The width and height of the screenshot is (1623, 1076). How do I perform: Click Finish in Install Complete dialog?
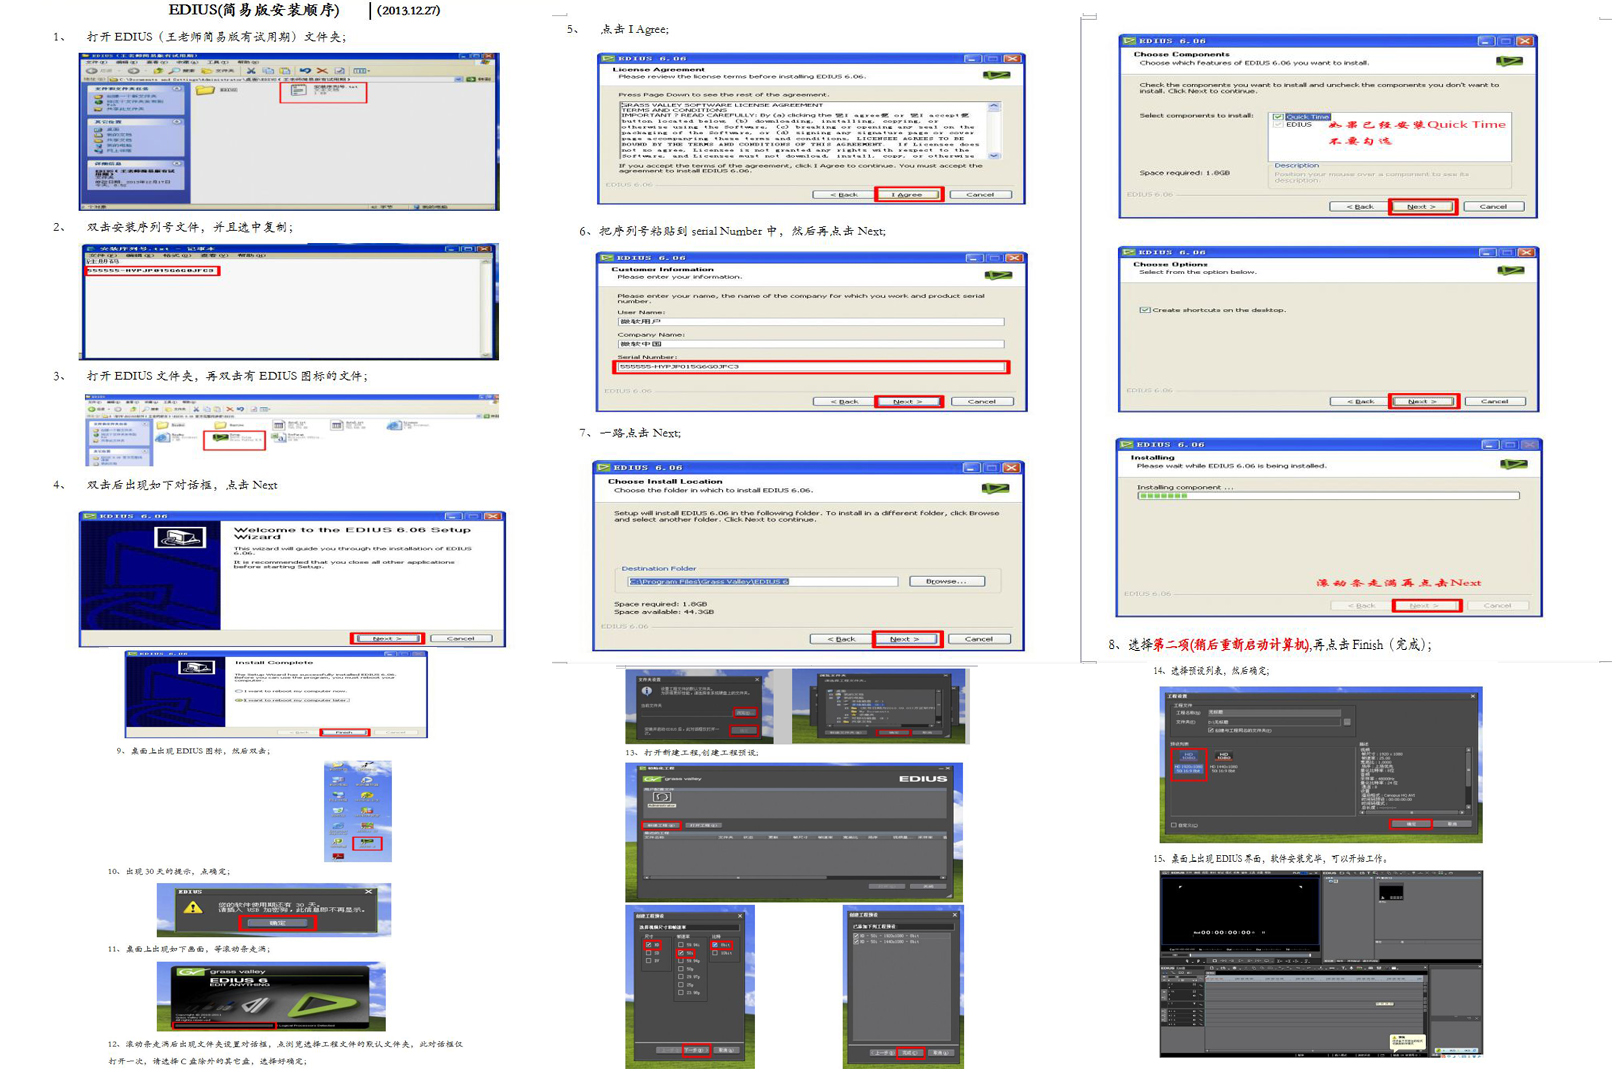pos(344,732)
